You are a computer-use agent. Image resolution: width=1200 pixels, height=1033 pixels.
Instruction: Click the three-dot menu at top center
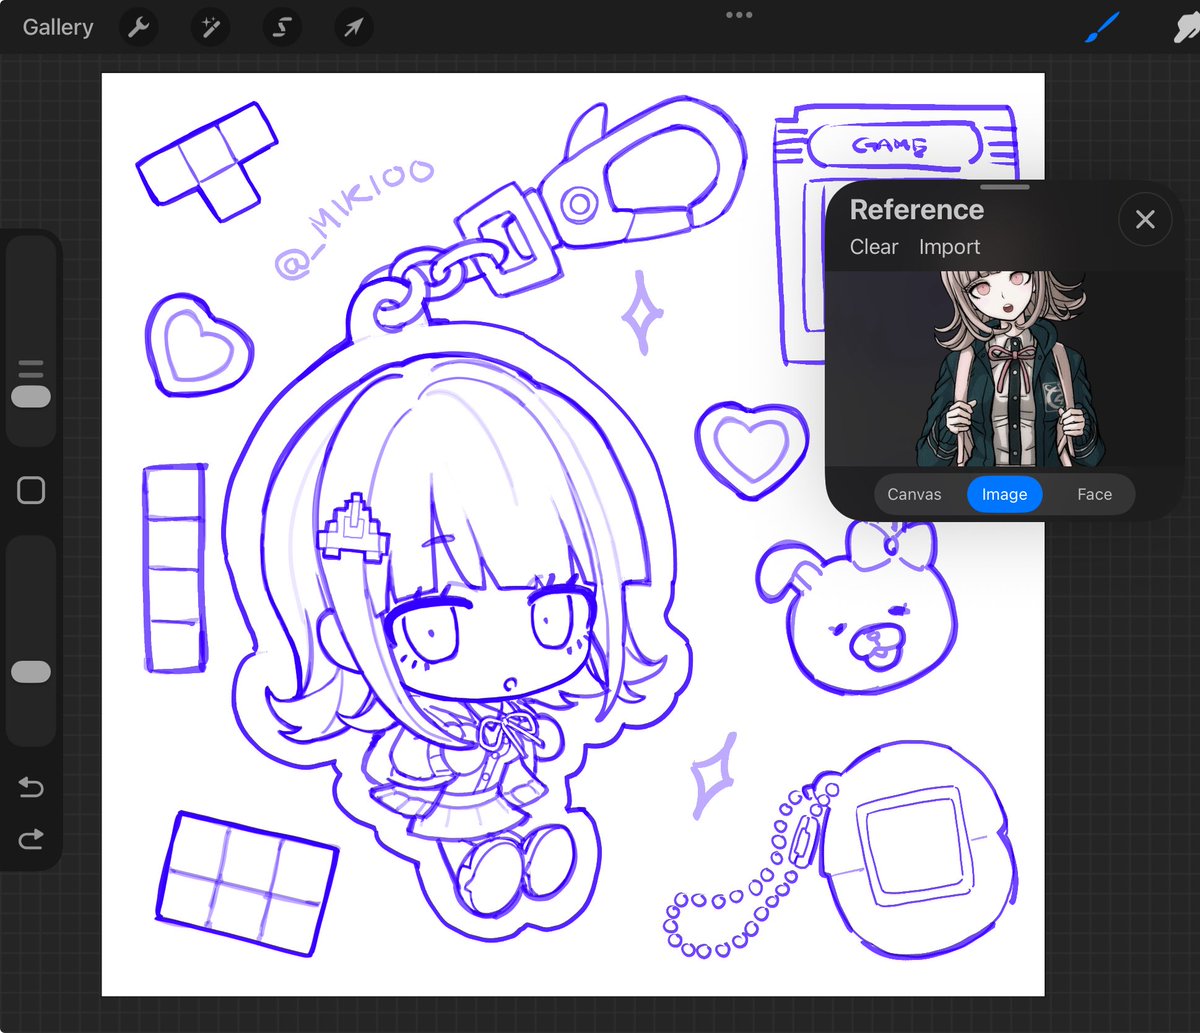click(x=739, y=15)
